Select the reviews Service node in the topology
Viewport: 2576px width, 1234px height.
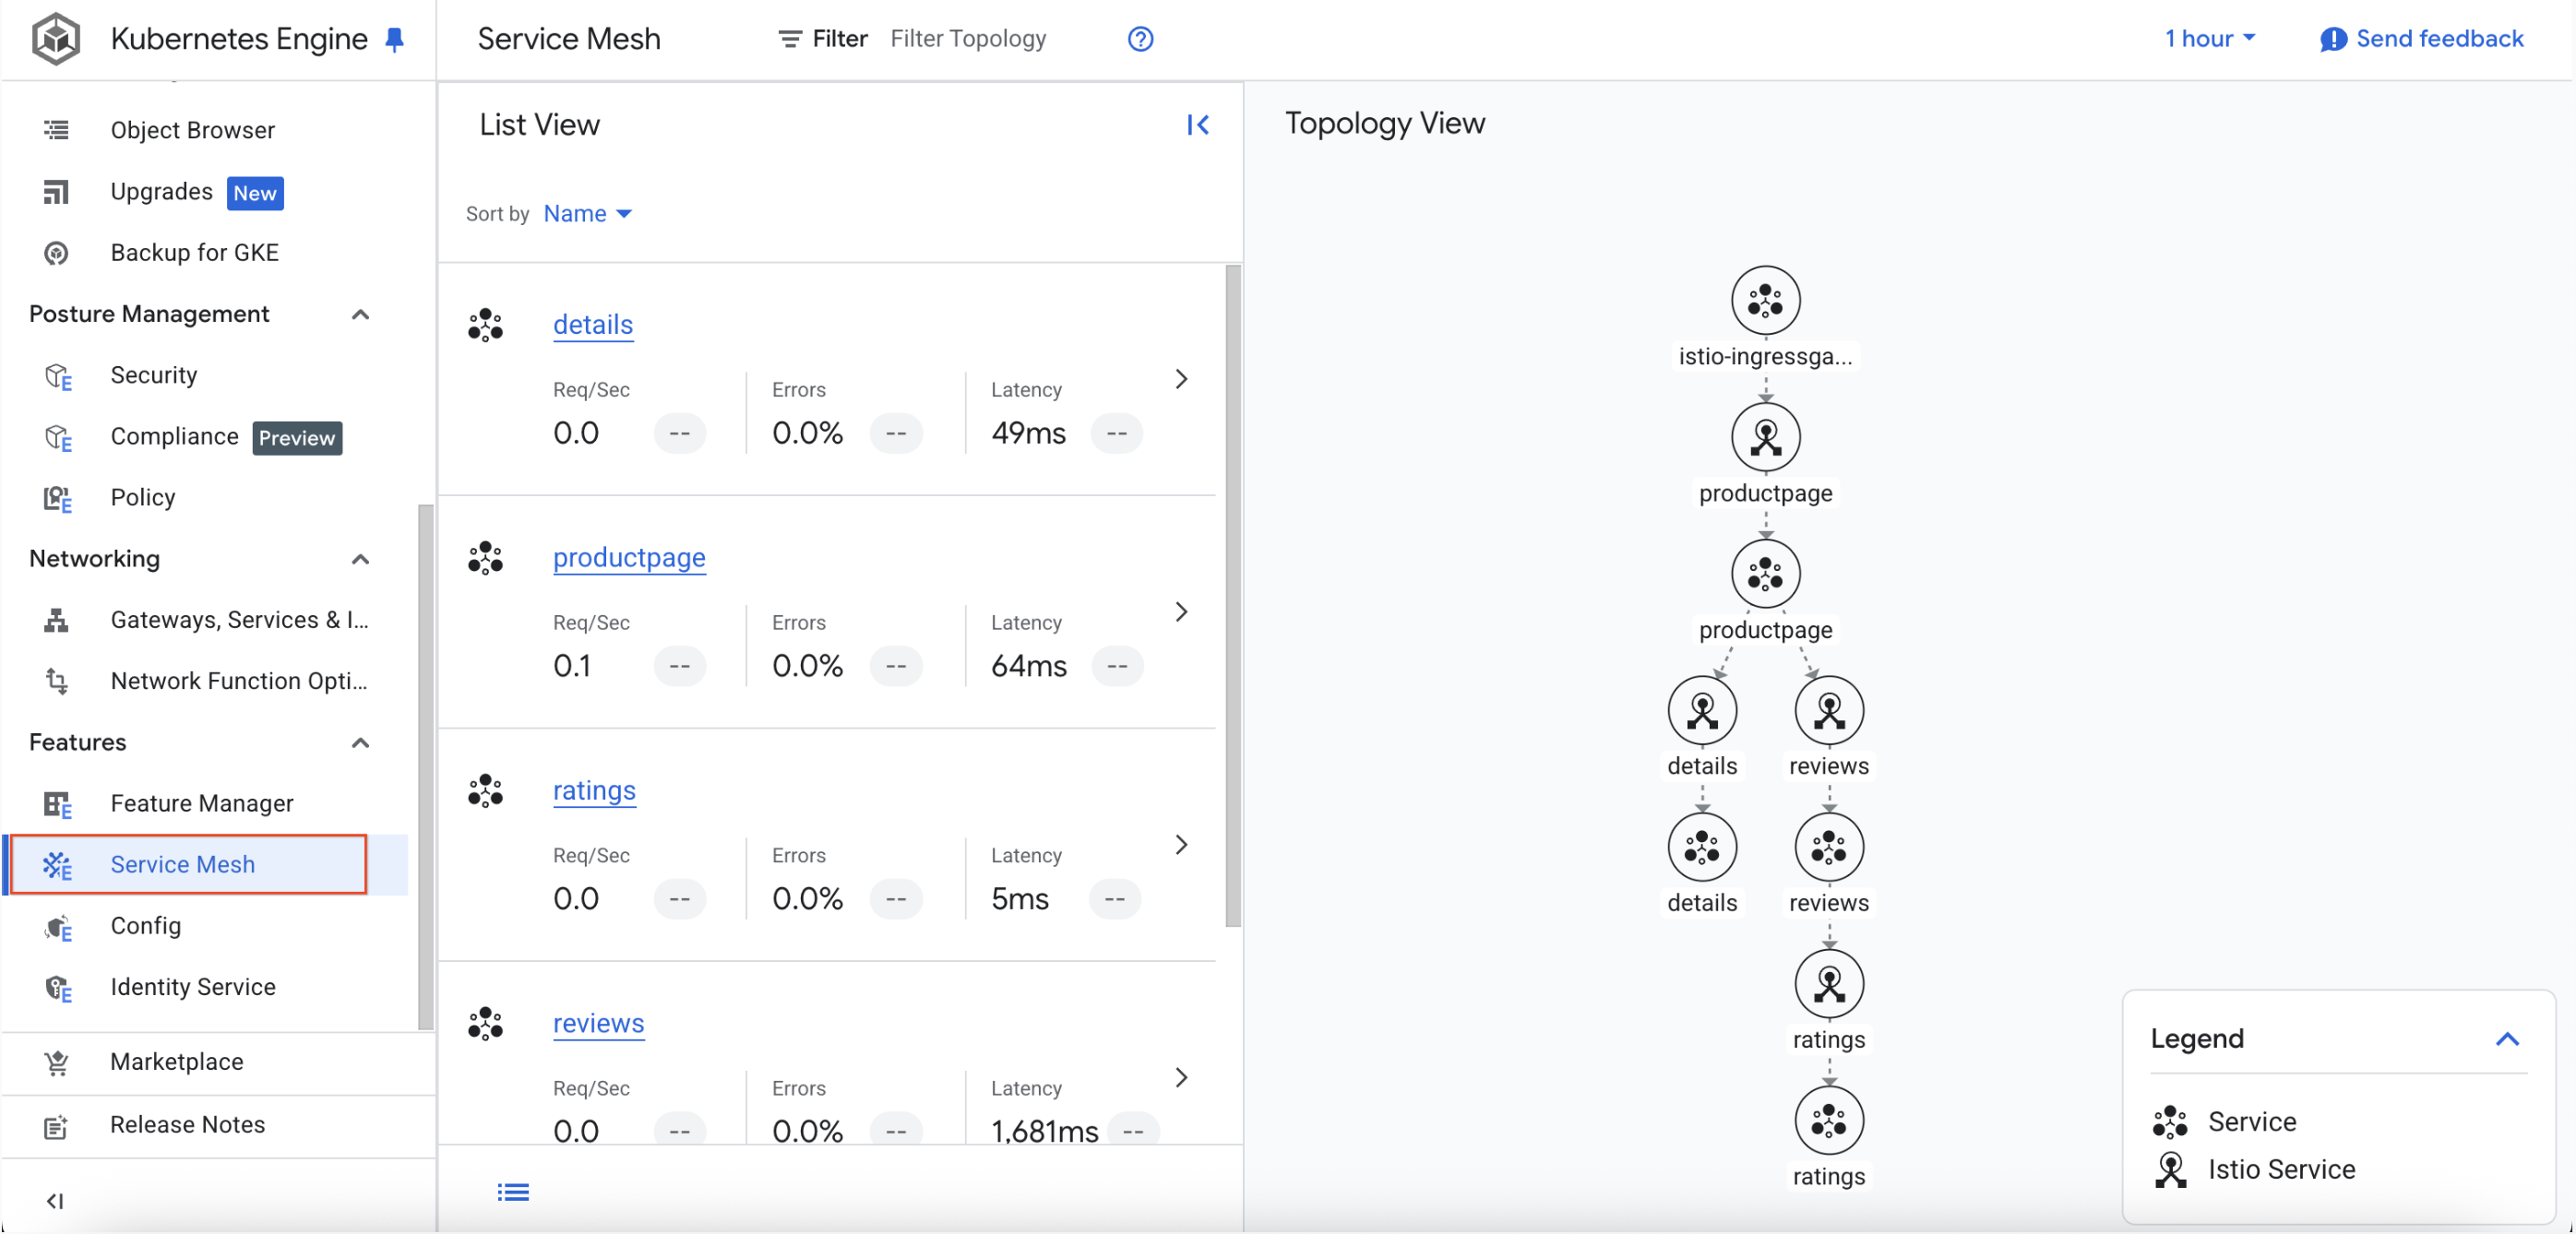(x=1828, y=848)
